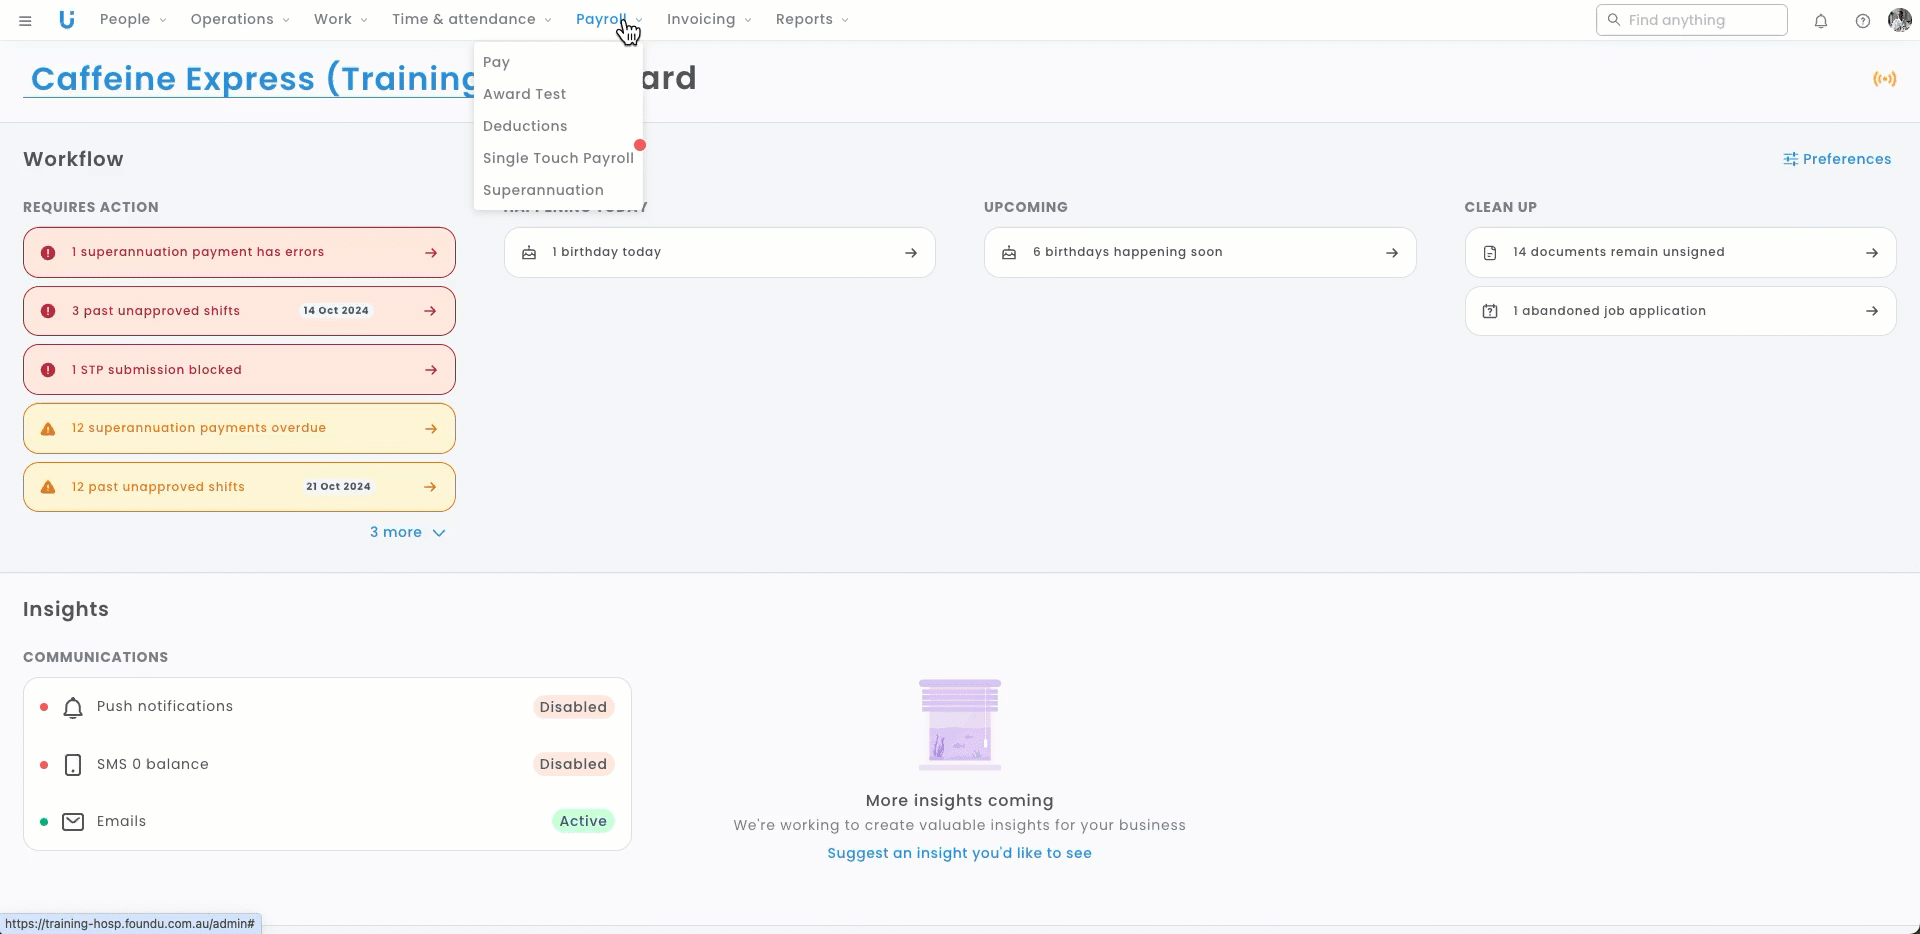Open the hamburger sidebar menu icon

coord(25,20)
